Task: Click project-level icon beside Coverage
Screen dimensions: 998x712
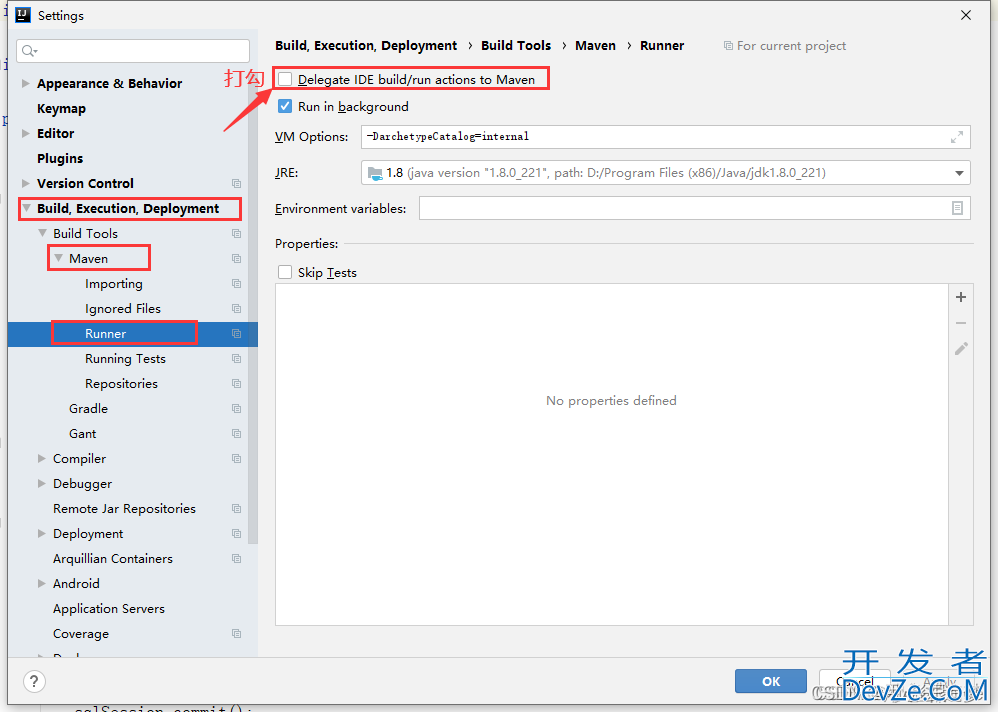Action: coord(237,634)
